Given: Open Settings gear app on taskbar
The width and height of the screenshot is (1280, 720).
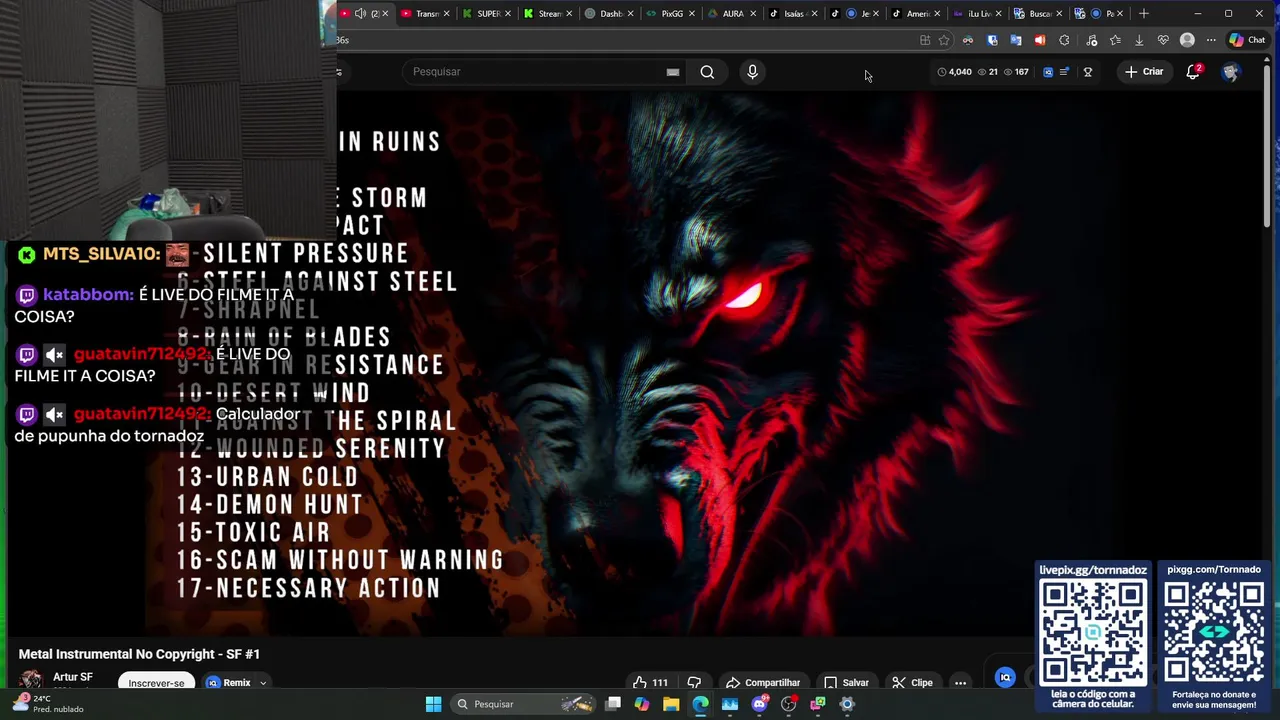Looking at the screenshot, I should pyautogui.click(x=847, y=704).
